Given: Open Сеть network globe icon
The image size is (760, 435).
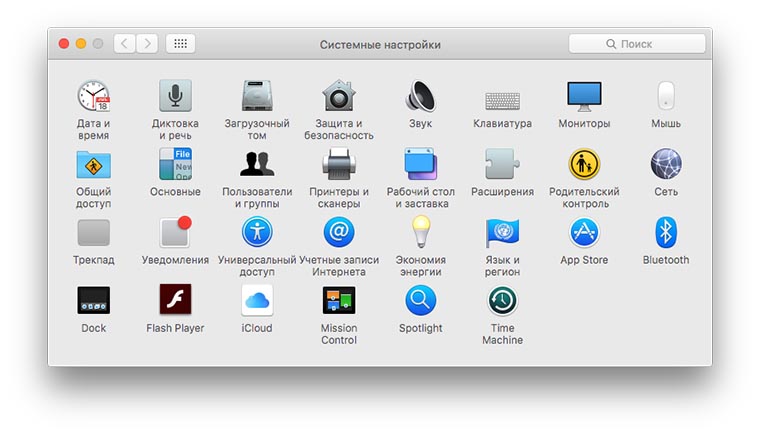Looking at the screenshot, I should click(x=665, y=164).
